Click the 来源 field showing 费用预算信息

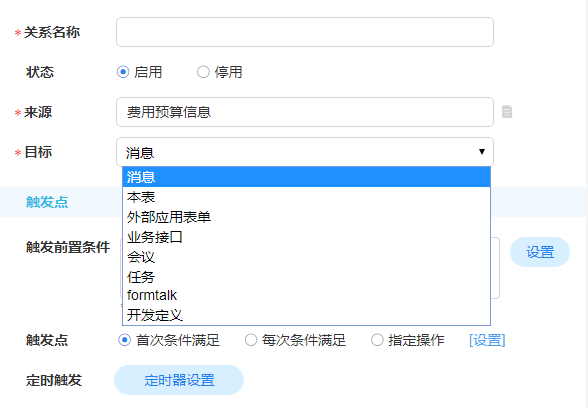coord(305,112)
